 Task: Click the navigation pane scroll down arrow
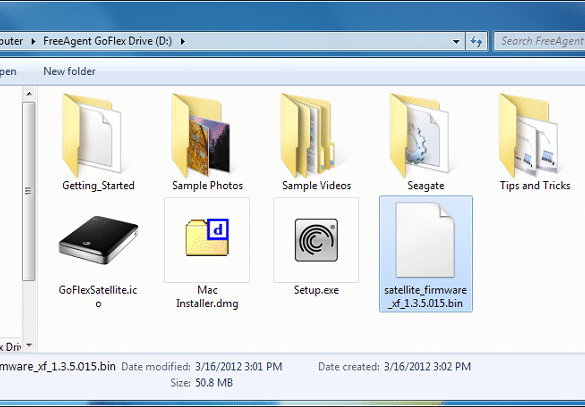29,345
